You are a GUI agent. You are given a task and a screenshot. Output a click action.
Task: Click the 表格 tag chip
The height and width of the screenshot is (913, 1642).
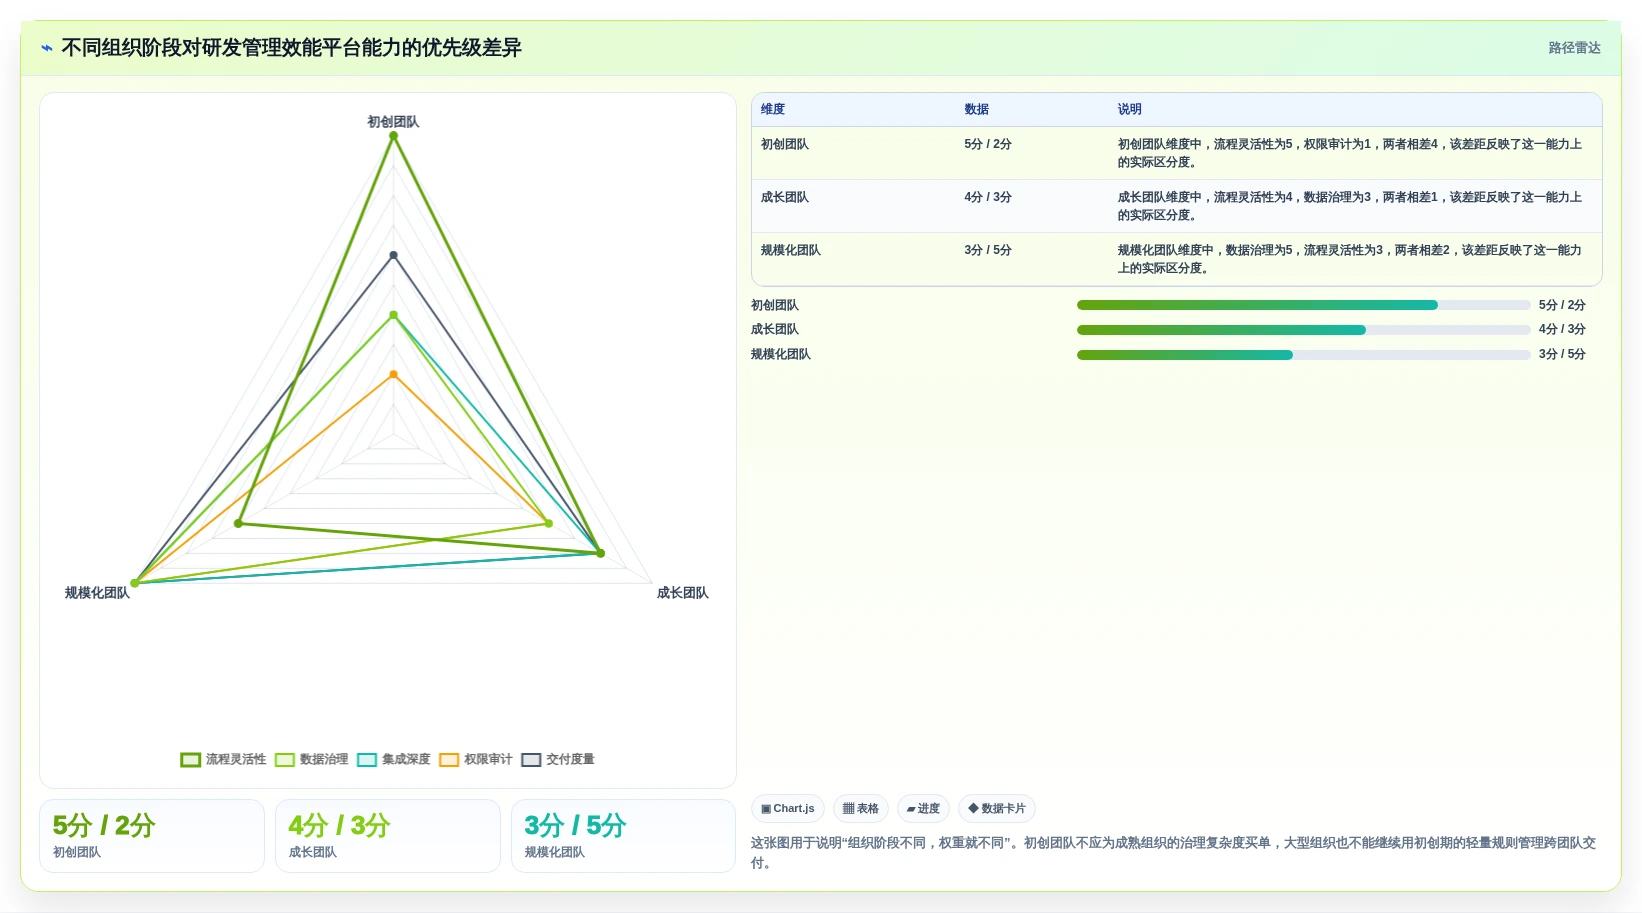[x=861, y=808]
